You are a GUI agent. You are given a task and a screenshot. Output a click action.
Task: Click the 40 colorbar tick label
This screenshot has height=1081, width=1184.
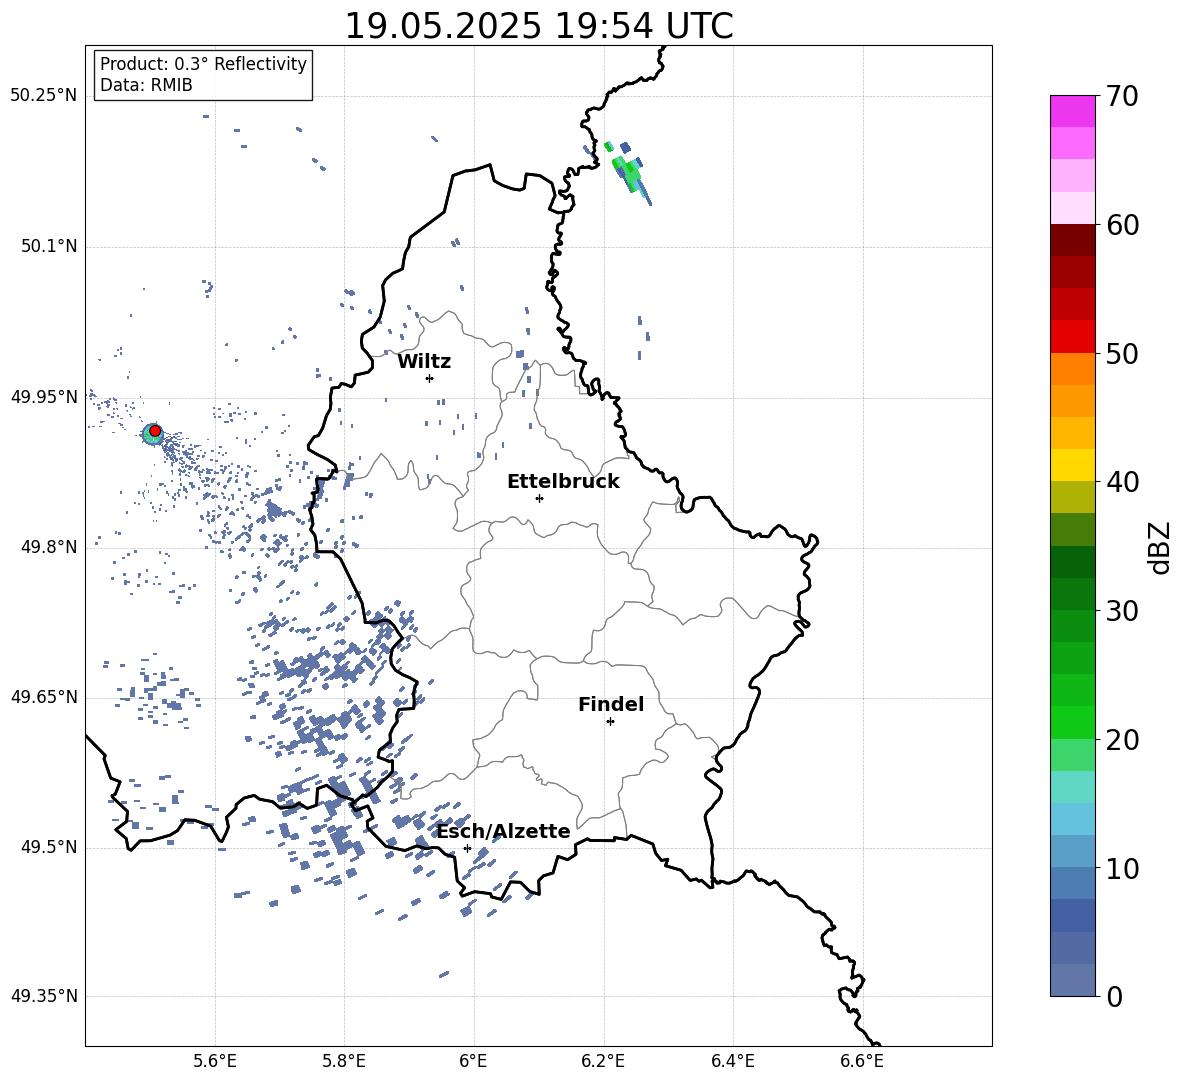(x=1122, y=482)
